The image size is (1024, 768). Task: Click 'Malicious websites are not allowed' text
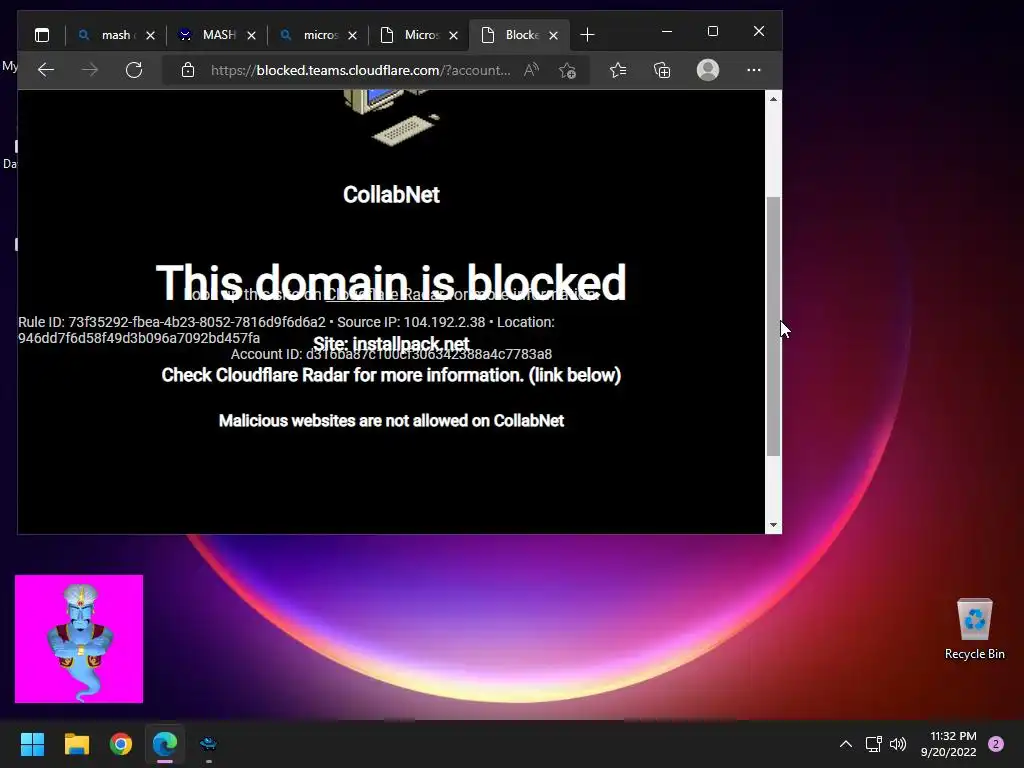tap(391, 421)
